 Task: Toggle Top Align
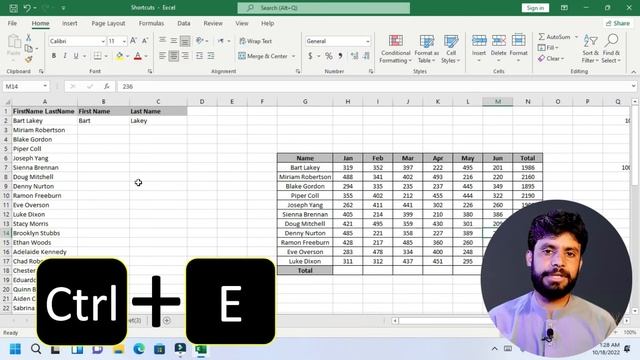point(162,41)
